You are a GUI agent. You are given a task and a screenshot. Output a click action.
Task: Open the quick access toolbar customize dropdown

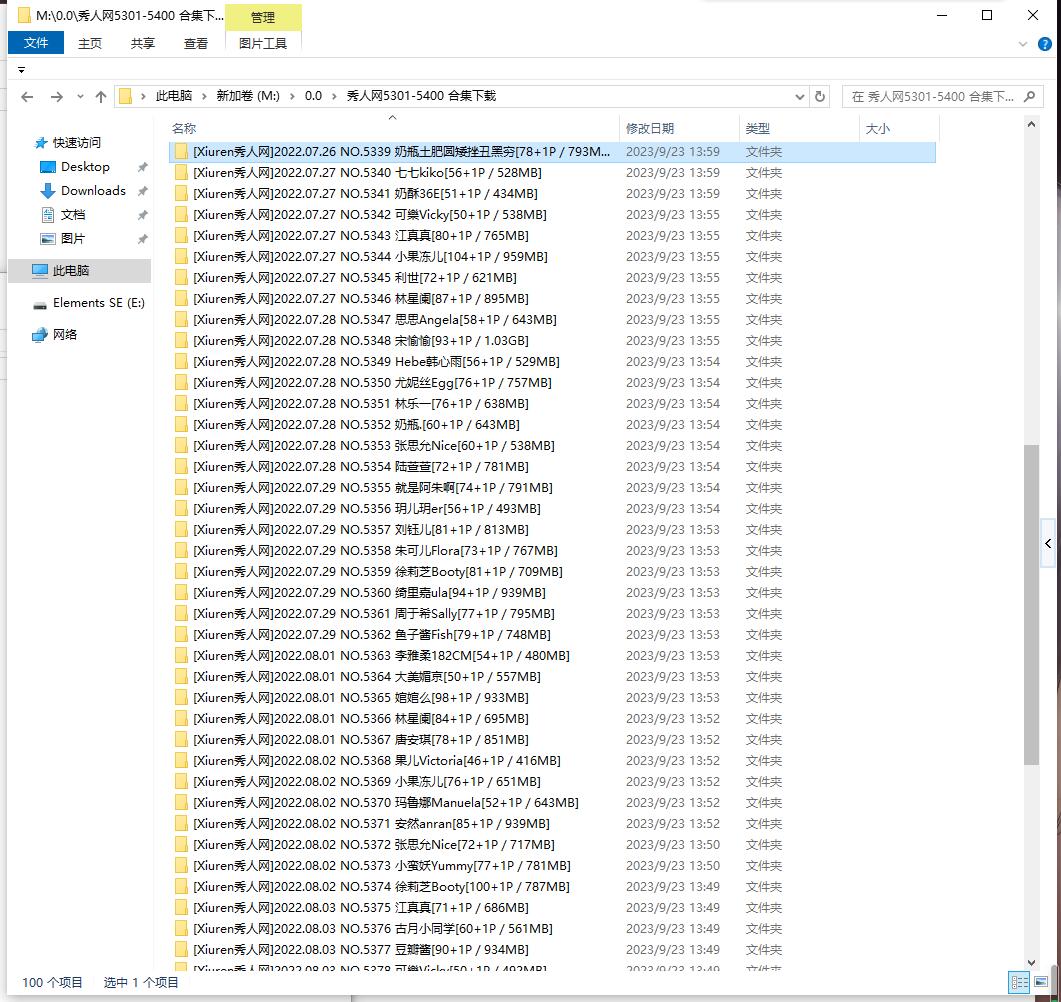[21, 70]
